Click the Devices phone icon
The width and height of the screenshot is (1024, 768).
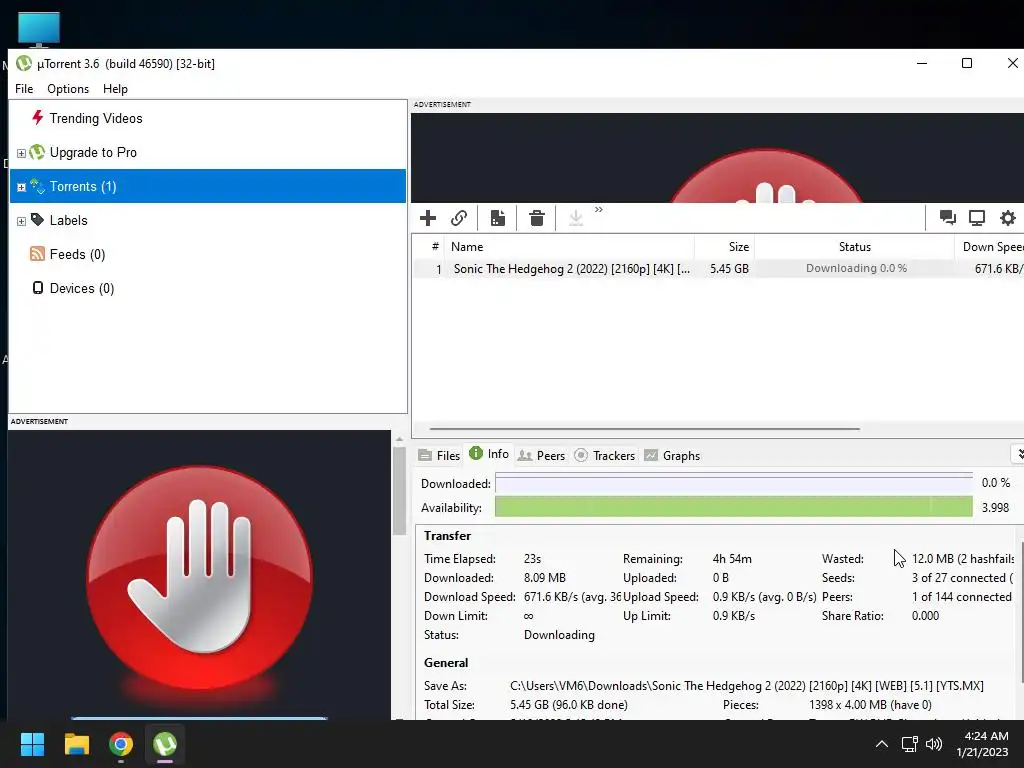38,288
